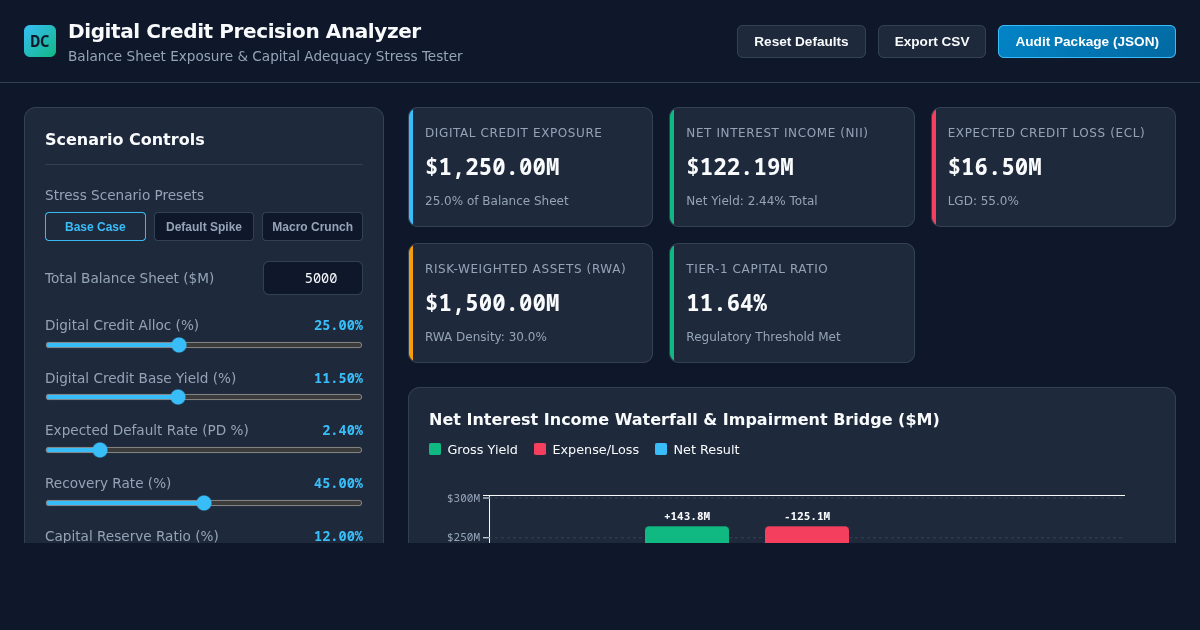Click the Capital Reserve Ratio (%) label

click(132, 536)
